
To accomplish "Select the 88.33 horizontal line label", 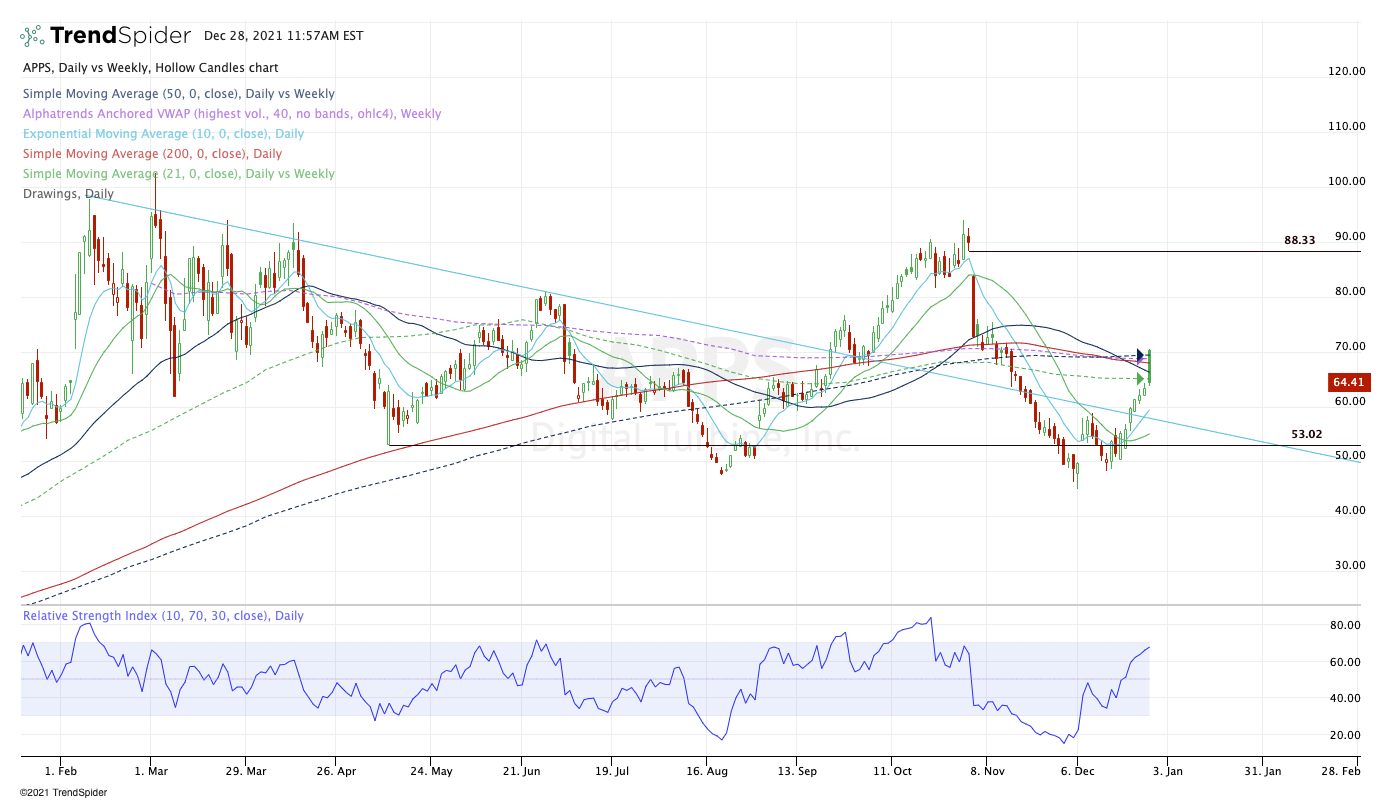I will 1299,241.
